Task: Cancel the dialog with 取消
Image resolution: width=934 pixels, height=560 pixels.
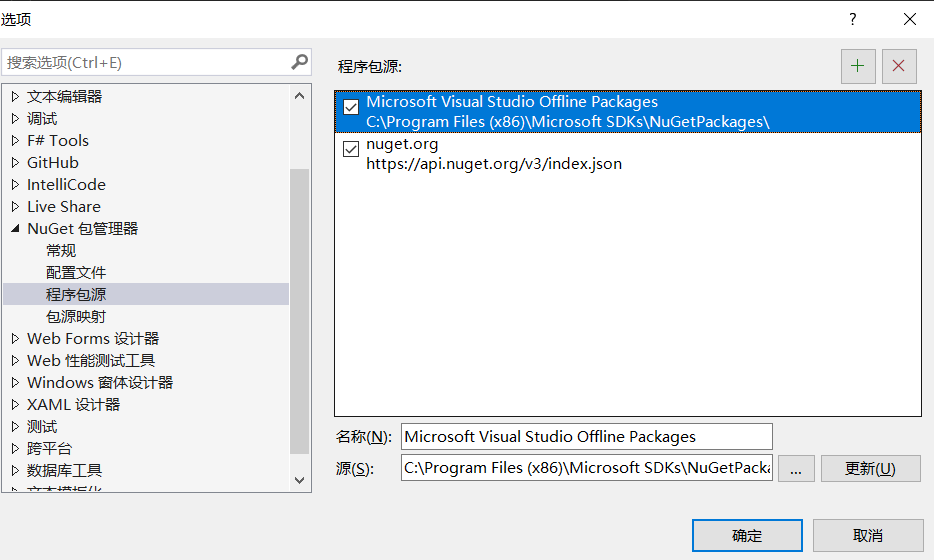Action: (868, 536)
